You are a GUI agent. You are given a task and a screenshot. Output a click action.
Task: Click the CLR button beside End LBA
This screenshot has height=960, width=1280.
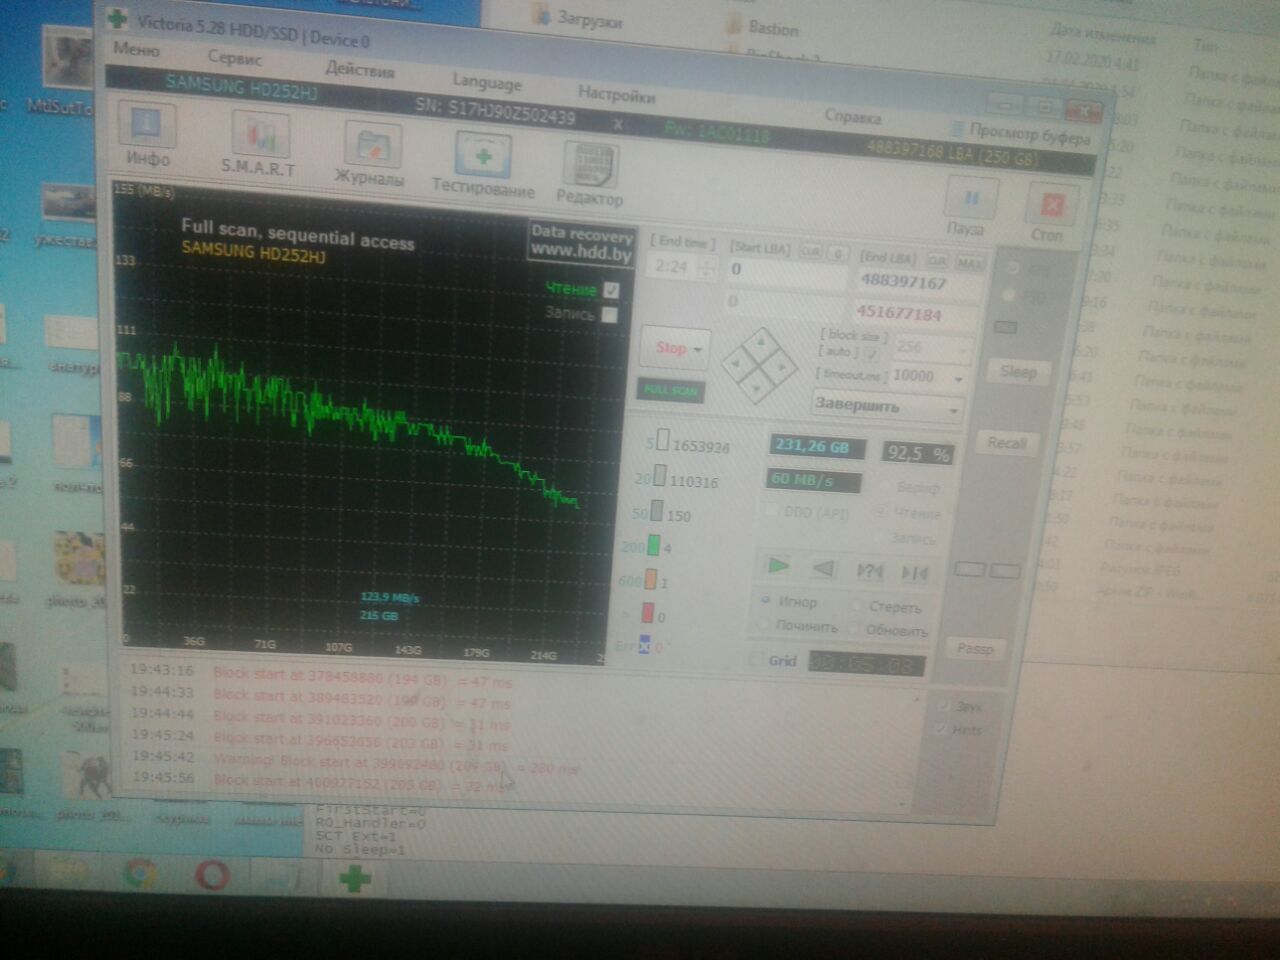pyautogui.click(x=936, y=260)
